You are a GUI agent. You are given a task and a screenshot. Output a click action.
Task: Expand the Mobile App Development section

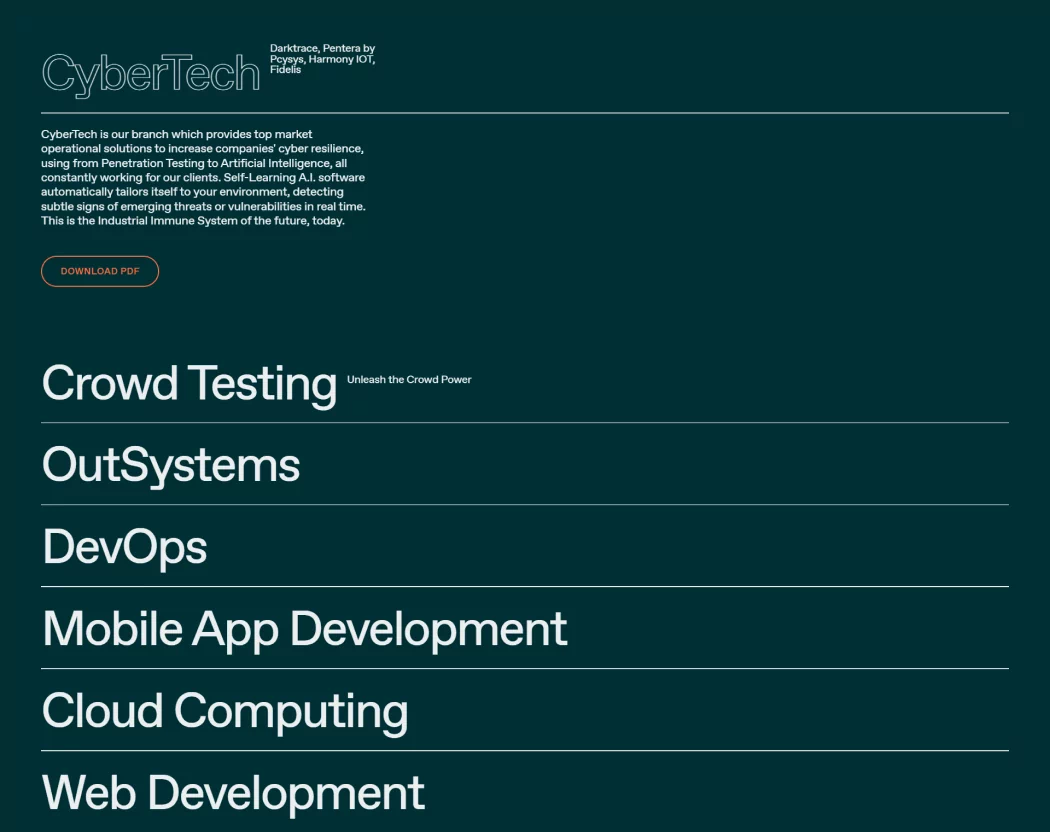pyautogui.click(x=305, y=630)
